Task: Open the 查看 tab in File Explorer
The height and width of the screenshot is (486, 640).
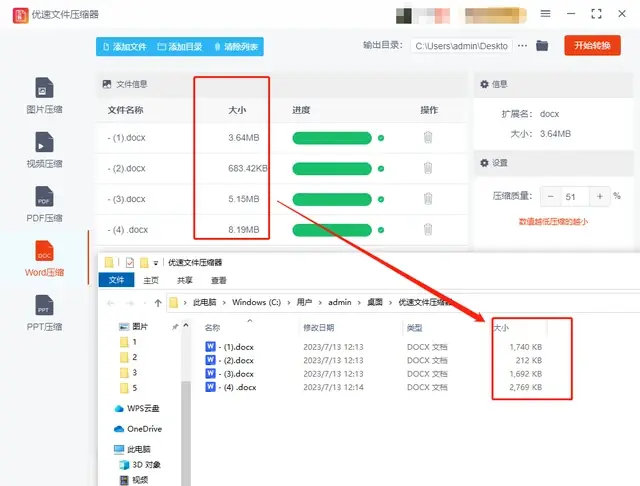Action: click(219, 280)
